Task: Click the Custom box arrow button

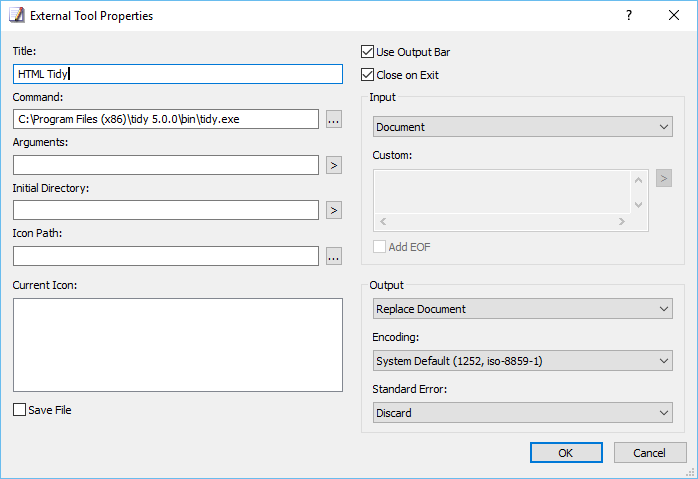Action: point(664,179)
